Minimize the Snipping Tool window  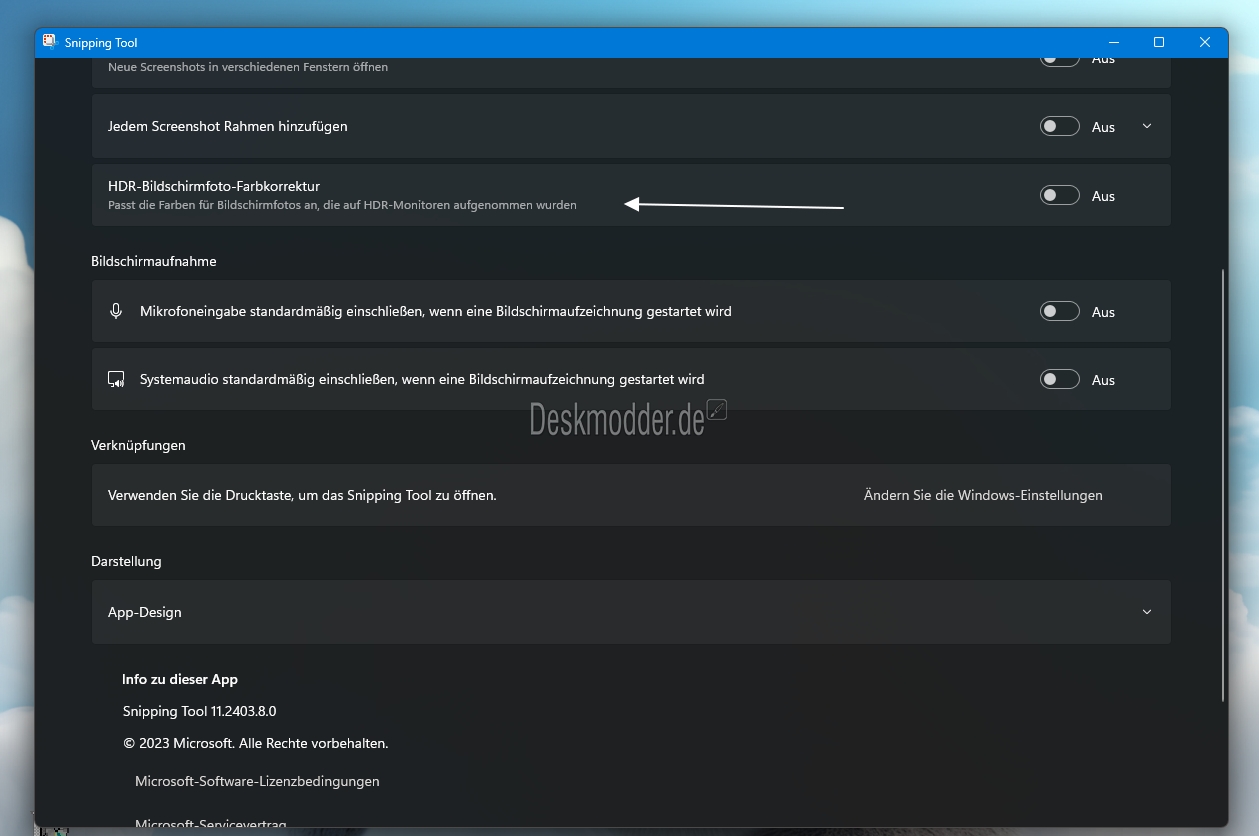1113,42
